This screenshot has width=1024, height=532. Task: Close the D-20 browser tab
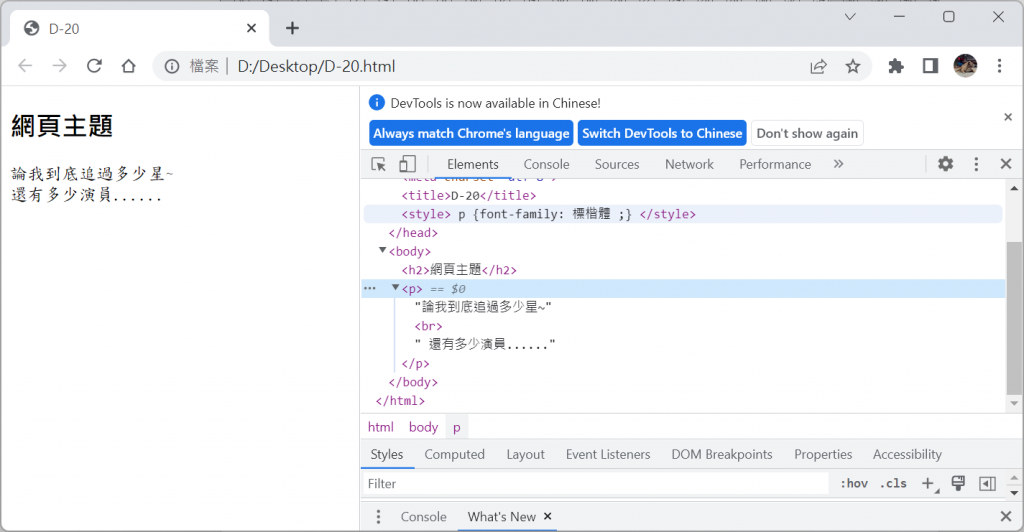pos(251,28)
